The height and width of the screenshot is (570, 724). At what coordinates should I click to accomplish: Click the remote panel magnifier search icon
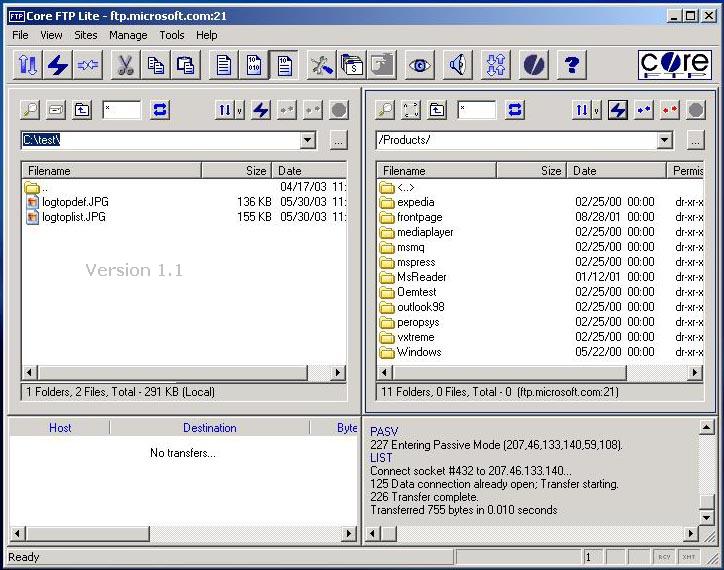[x=385, y=110]
